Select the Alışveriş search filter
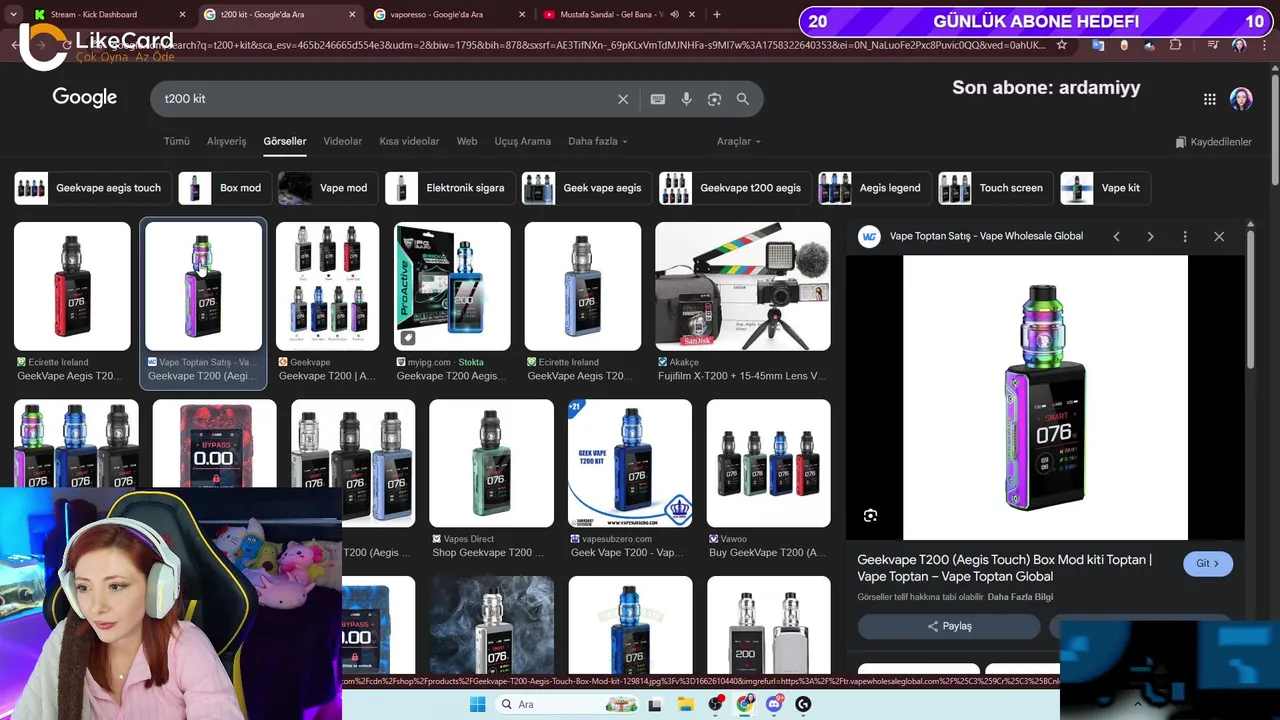This screenshot has width=1280, height=720. pyautogui.click(x=226, y=141)
